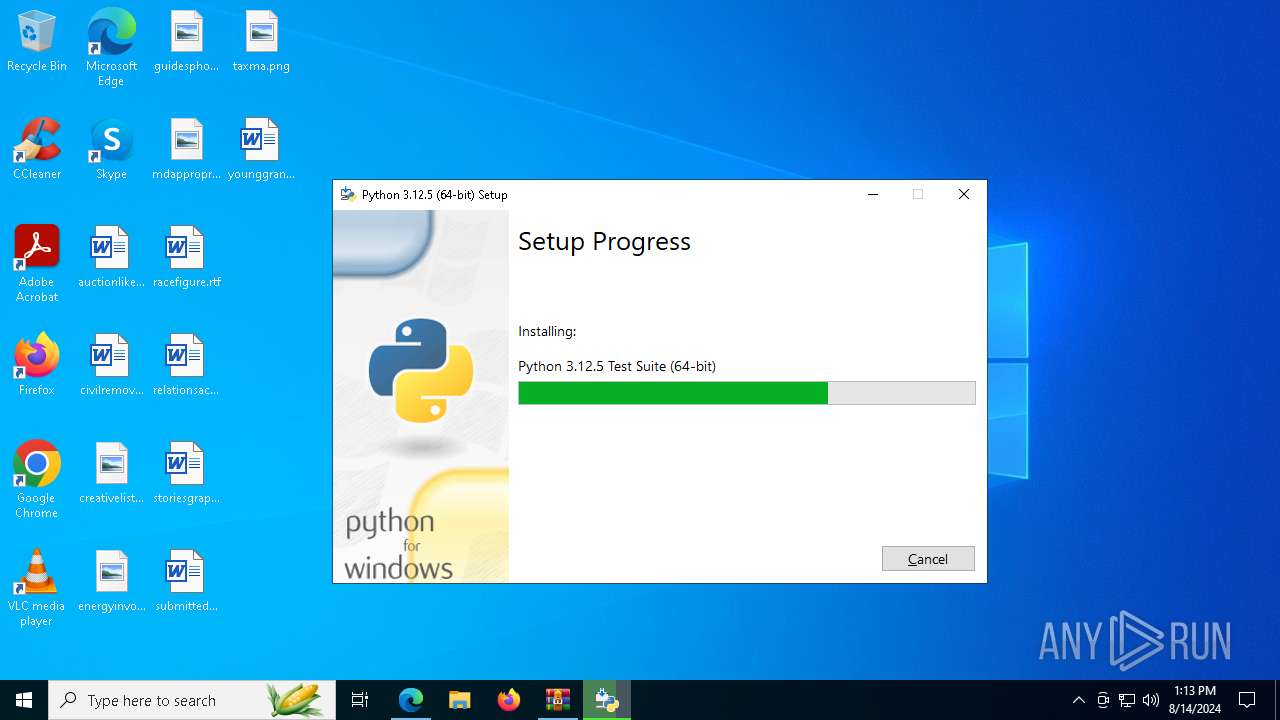Select the civilremov Word document icon
The image size is (1280, 720).
coord(111,366)
